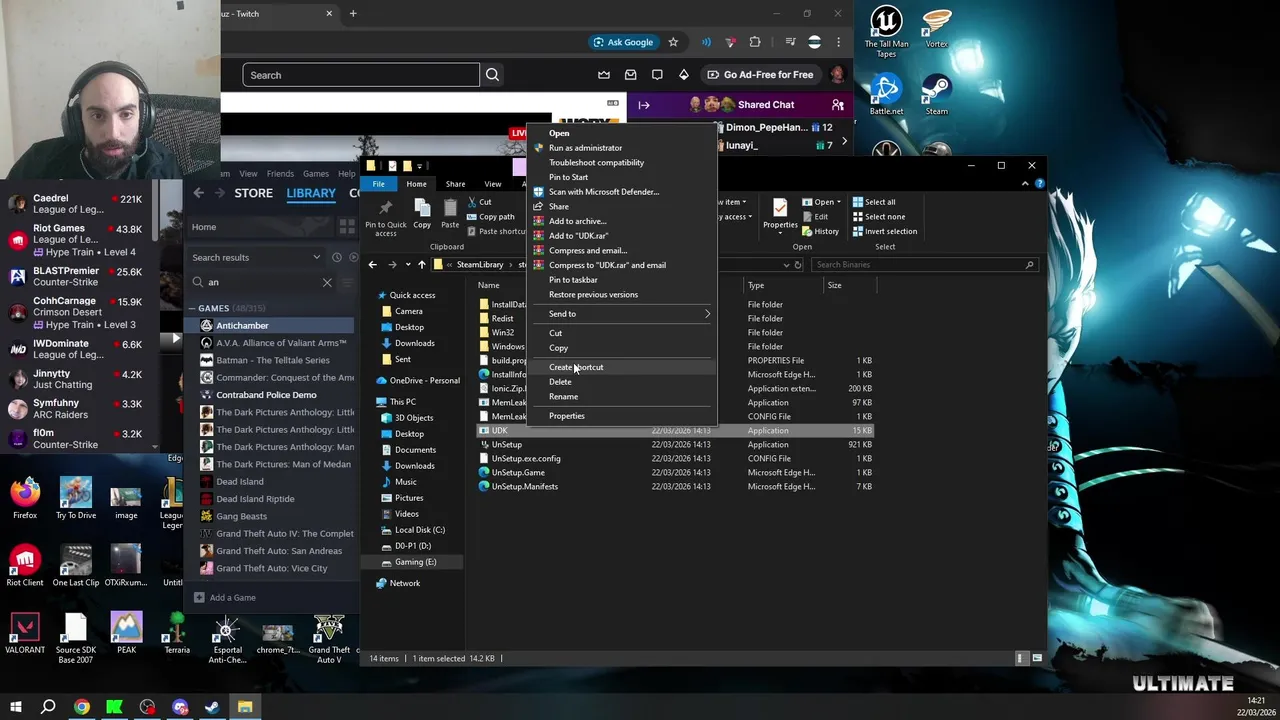1280x720 pixels.
Task: Collapse the Explorer ribbon chevron
Action: pos(1025,184)
